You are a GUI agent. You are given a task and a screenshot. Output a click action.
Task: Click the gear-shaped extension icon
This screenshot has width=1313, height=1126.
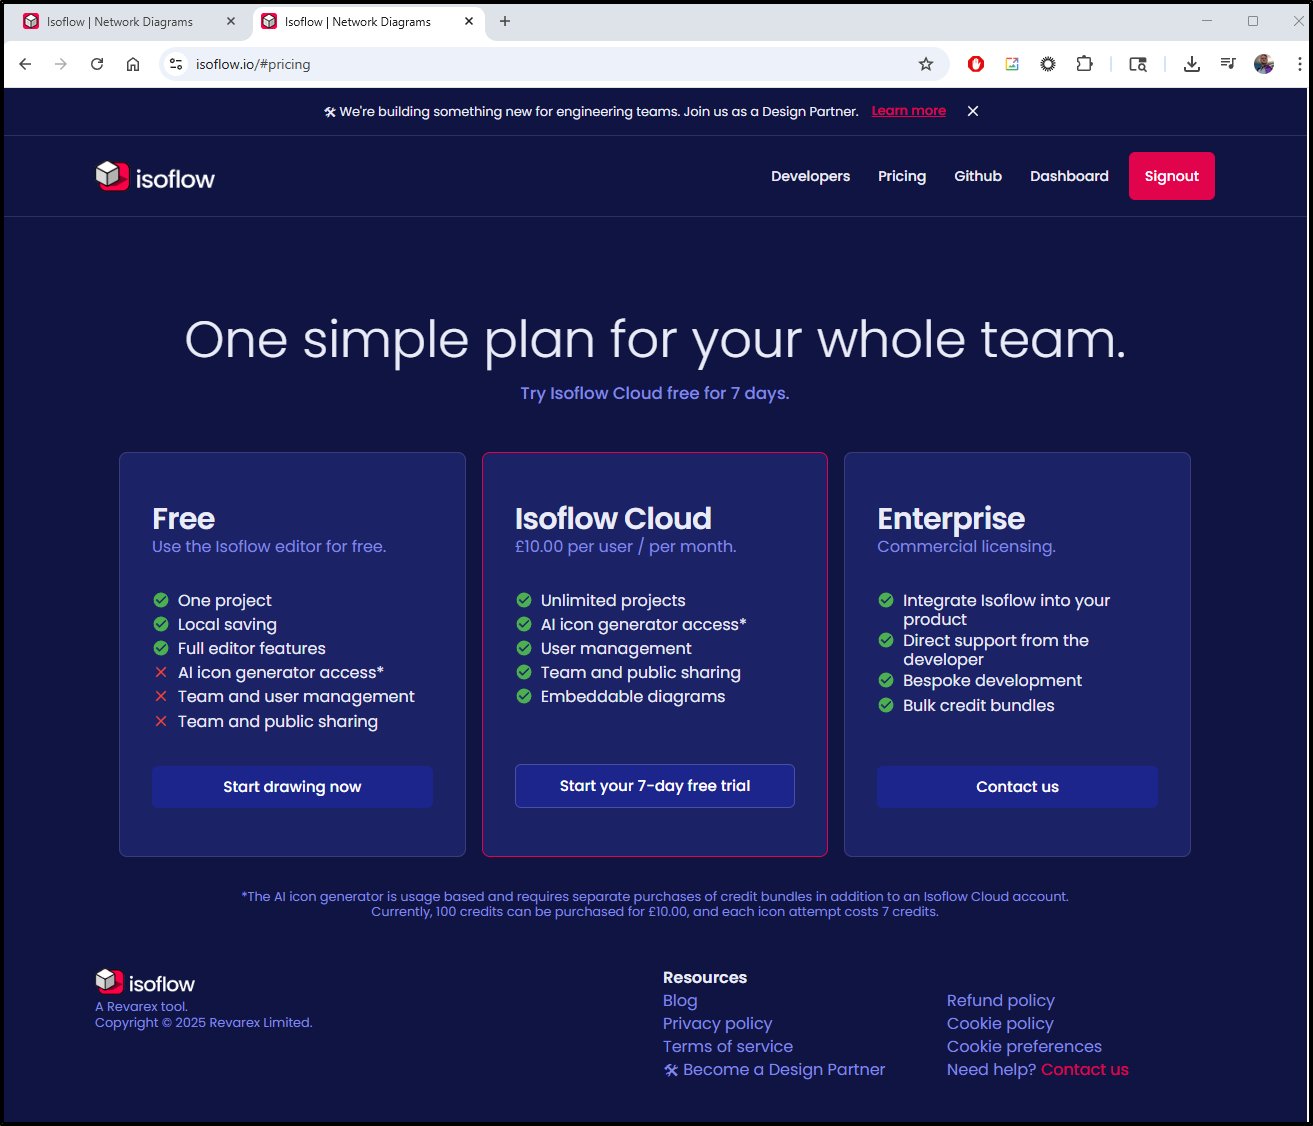[x=1048, y=64]
